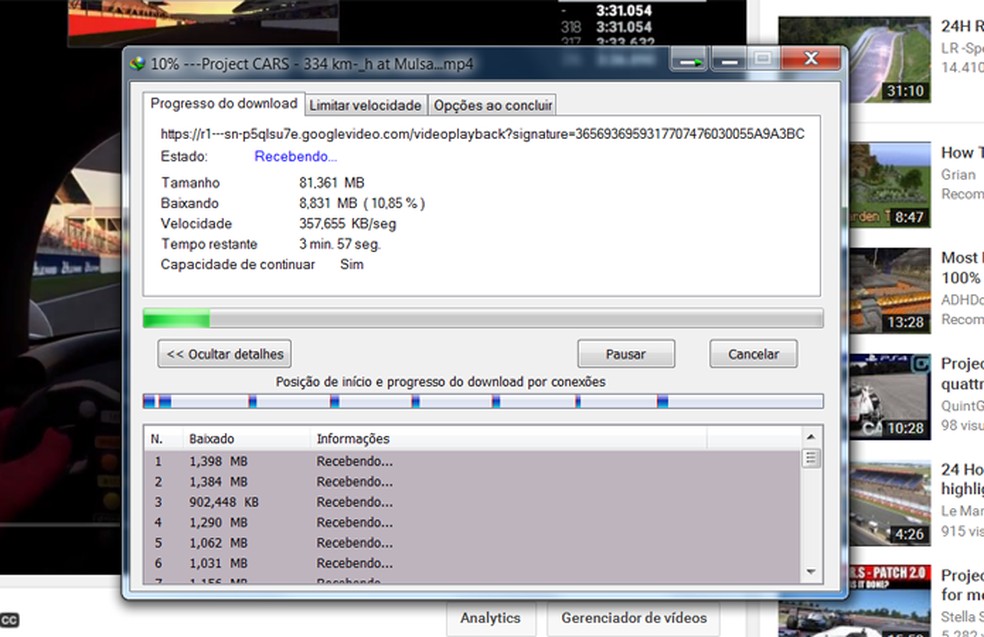Minimize the download progress window
984x637 pixels.
728,61
